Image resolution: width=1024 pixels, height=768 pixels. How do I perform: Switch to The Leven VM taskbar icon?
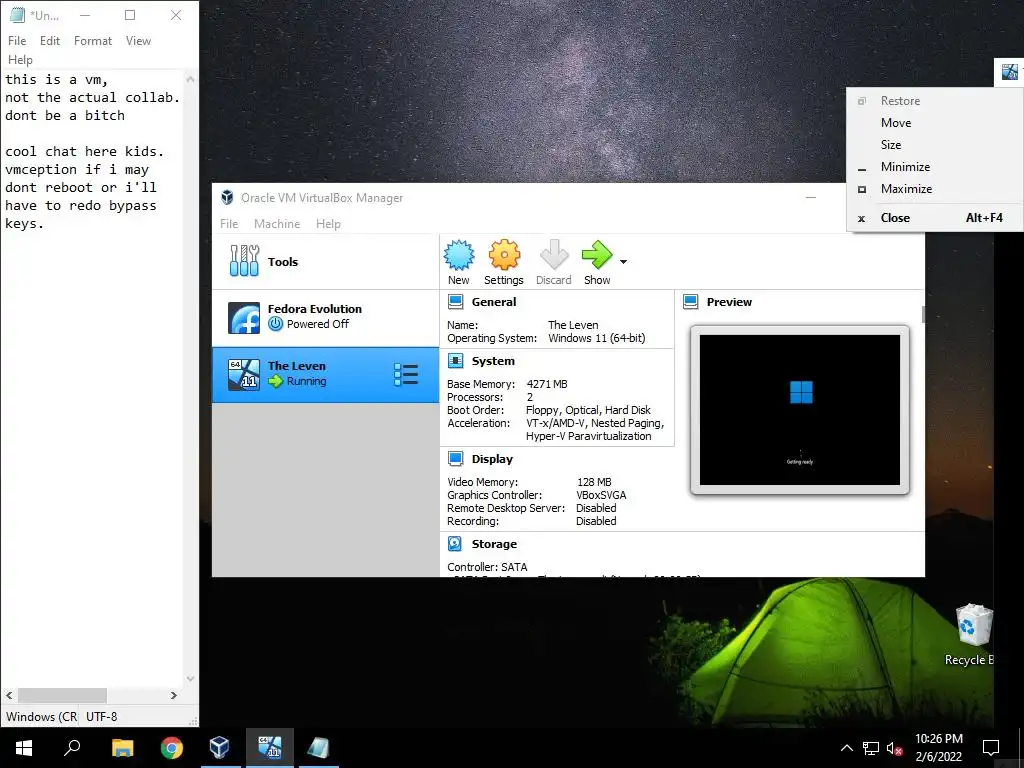pos(270,748)
